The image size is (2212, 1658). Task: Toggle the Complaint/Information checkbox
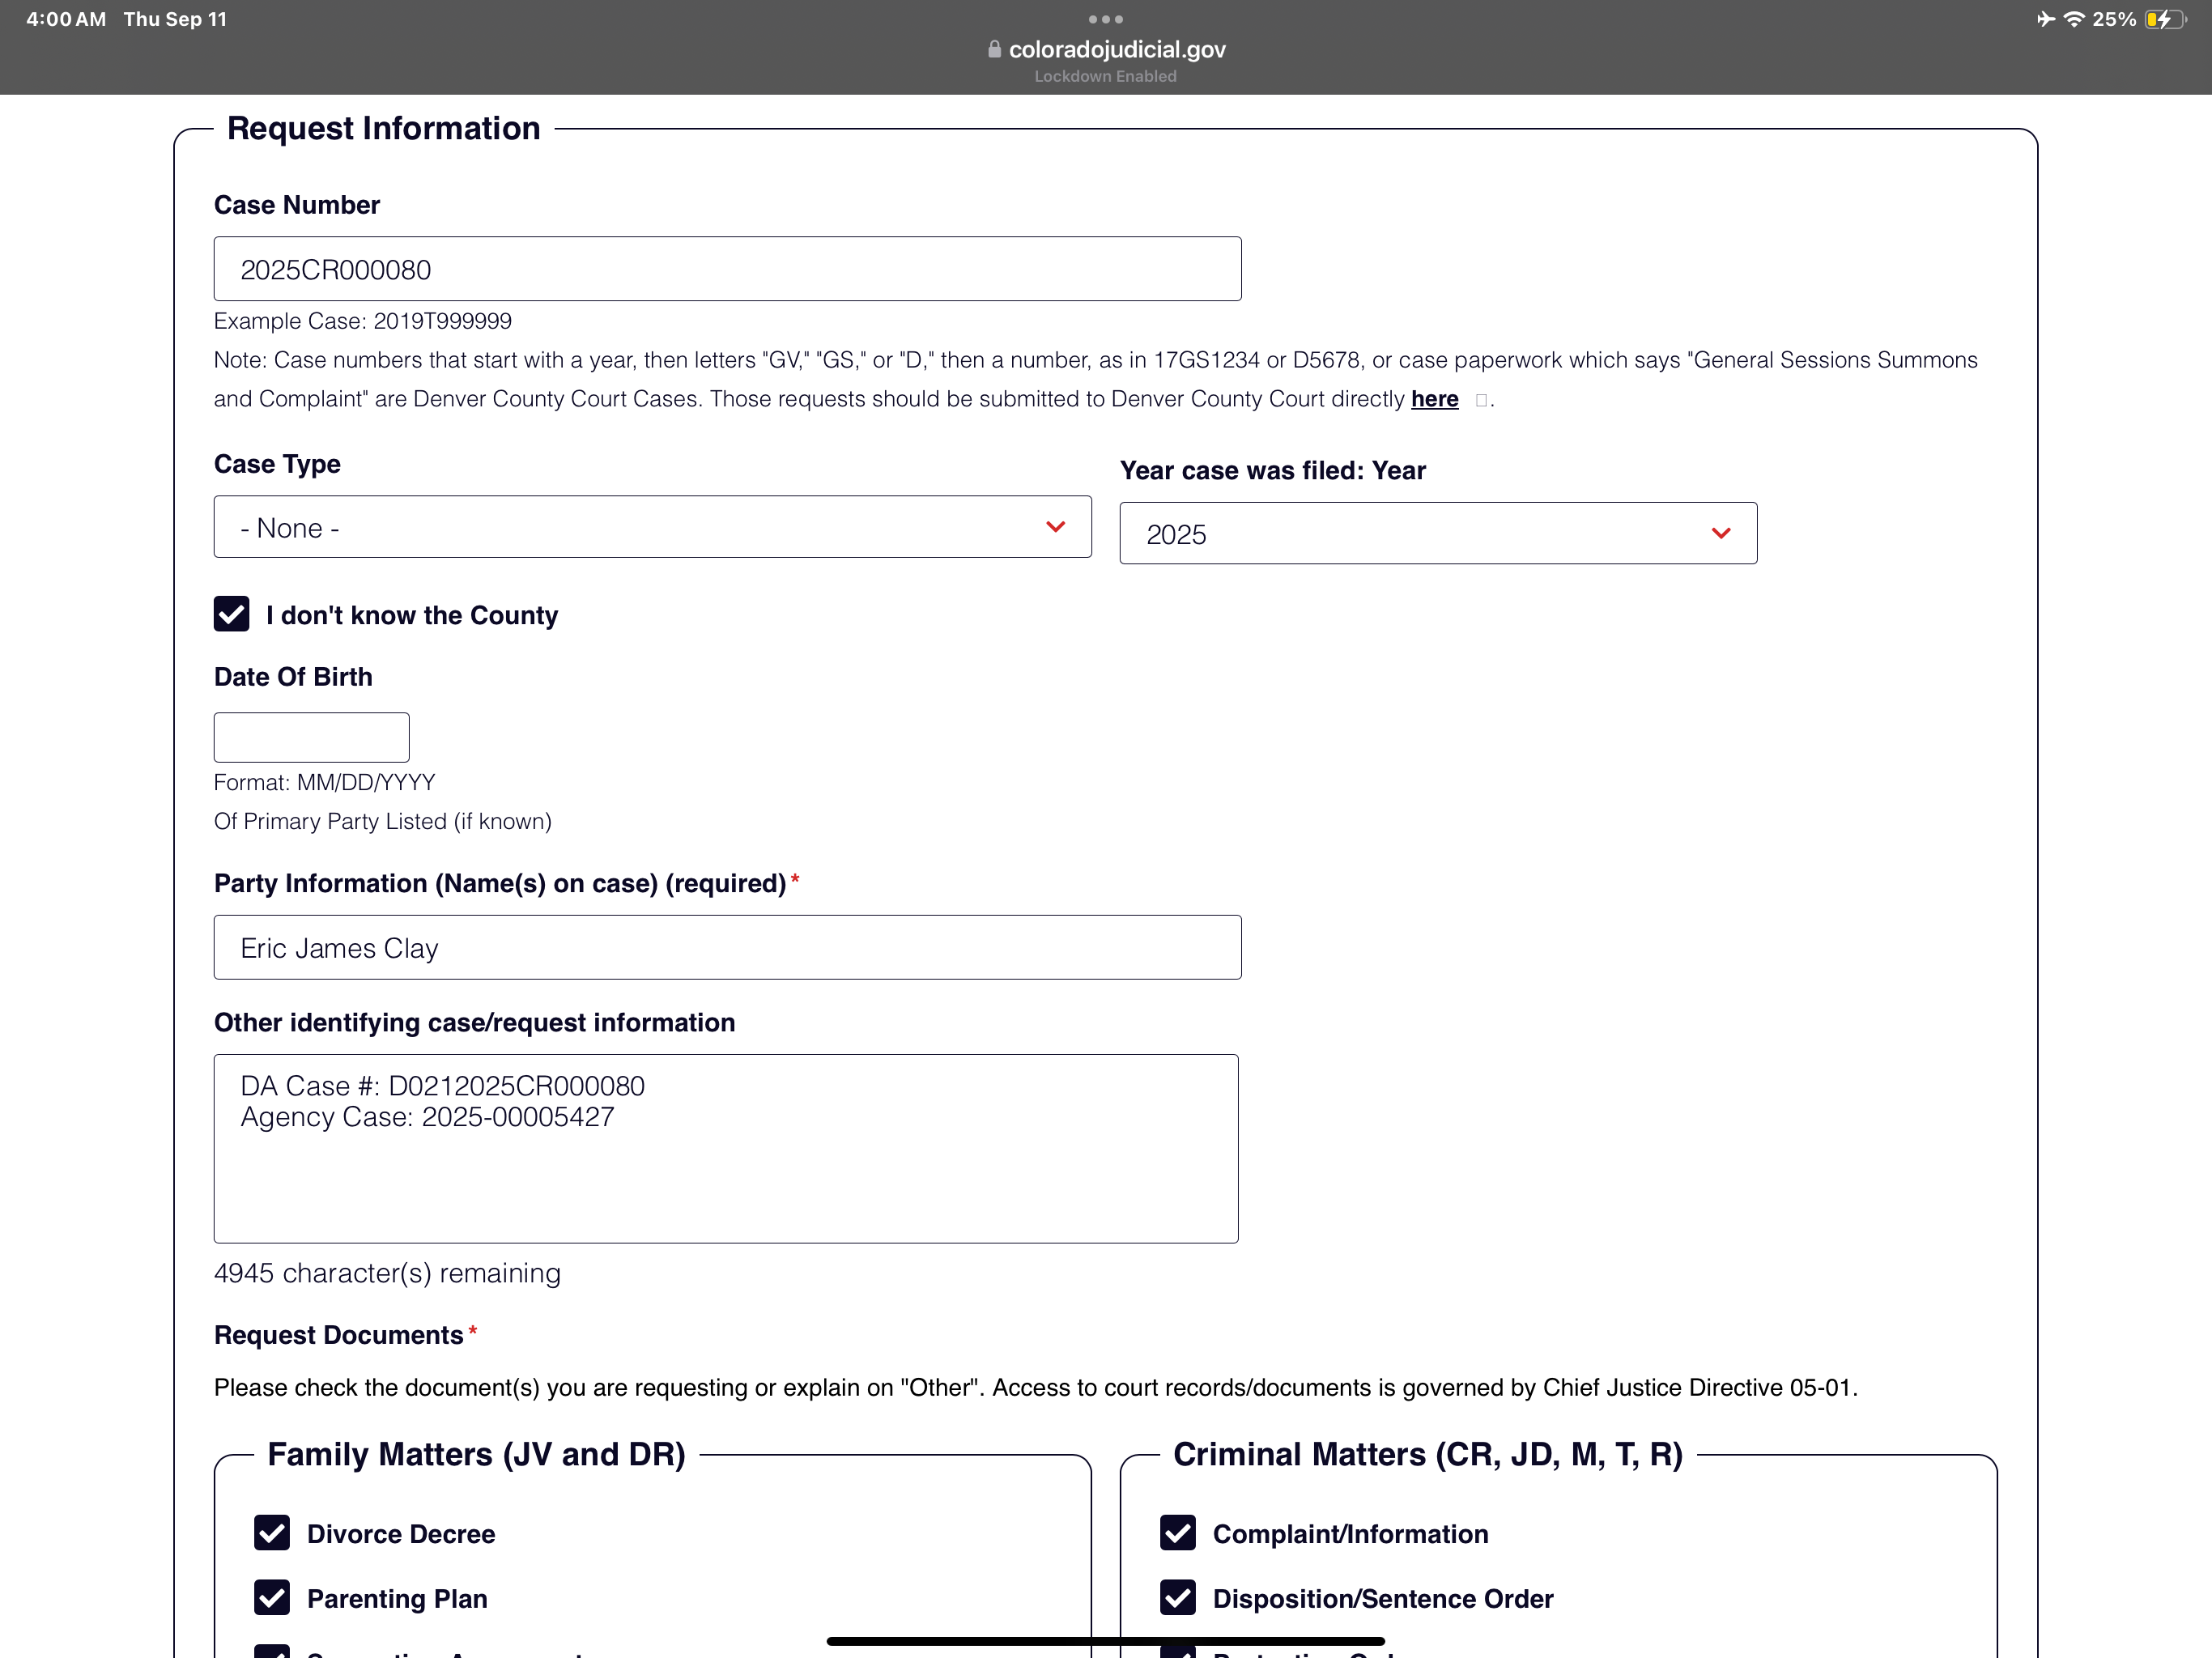[1177, 1532]
